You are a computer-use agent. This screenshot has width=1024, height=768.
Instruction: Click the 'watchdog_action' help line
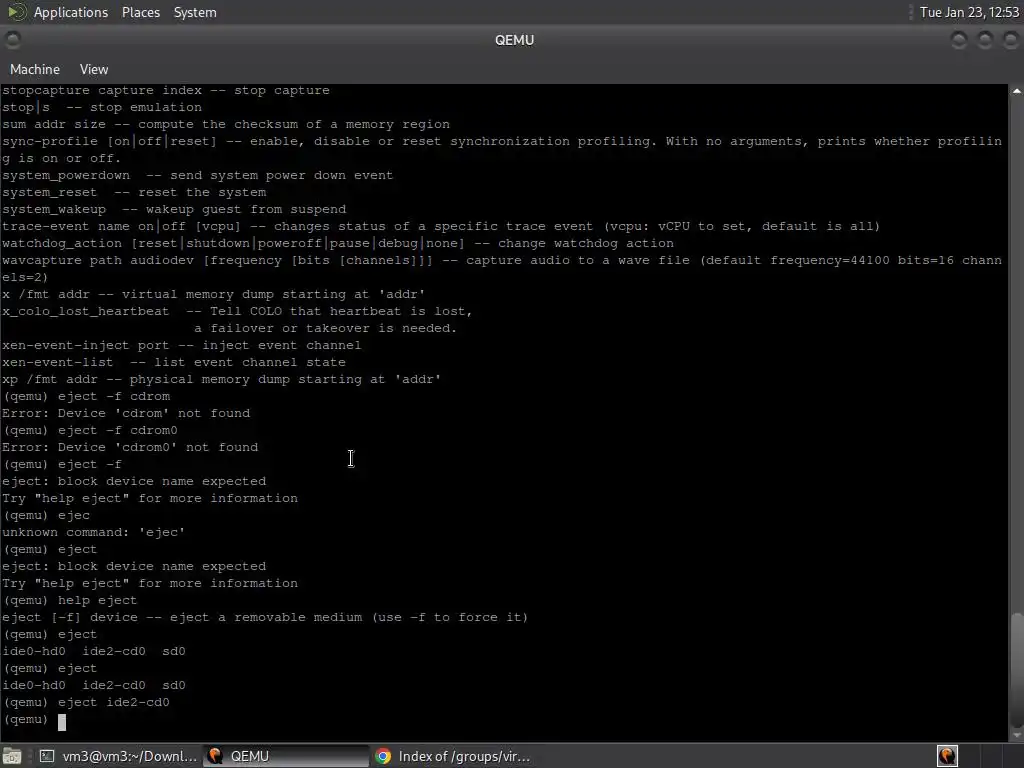click(x=338, y=244)
